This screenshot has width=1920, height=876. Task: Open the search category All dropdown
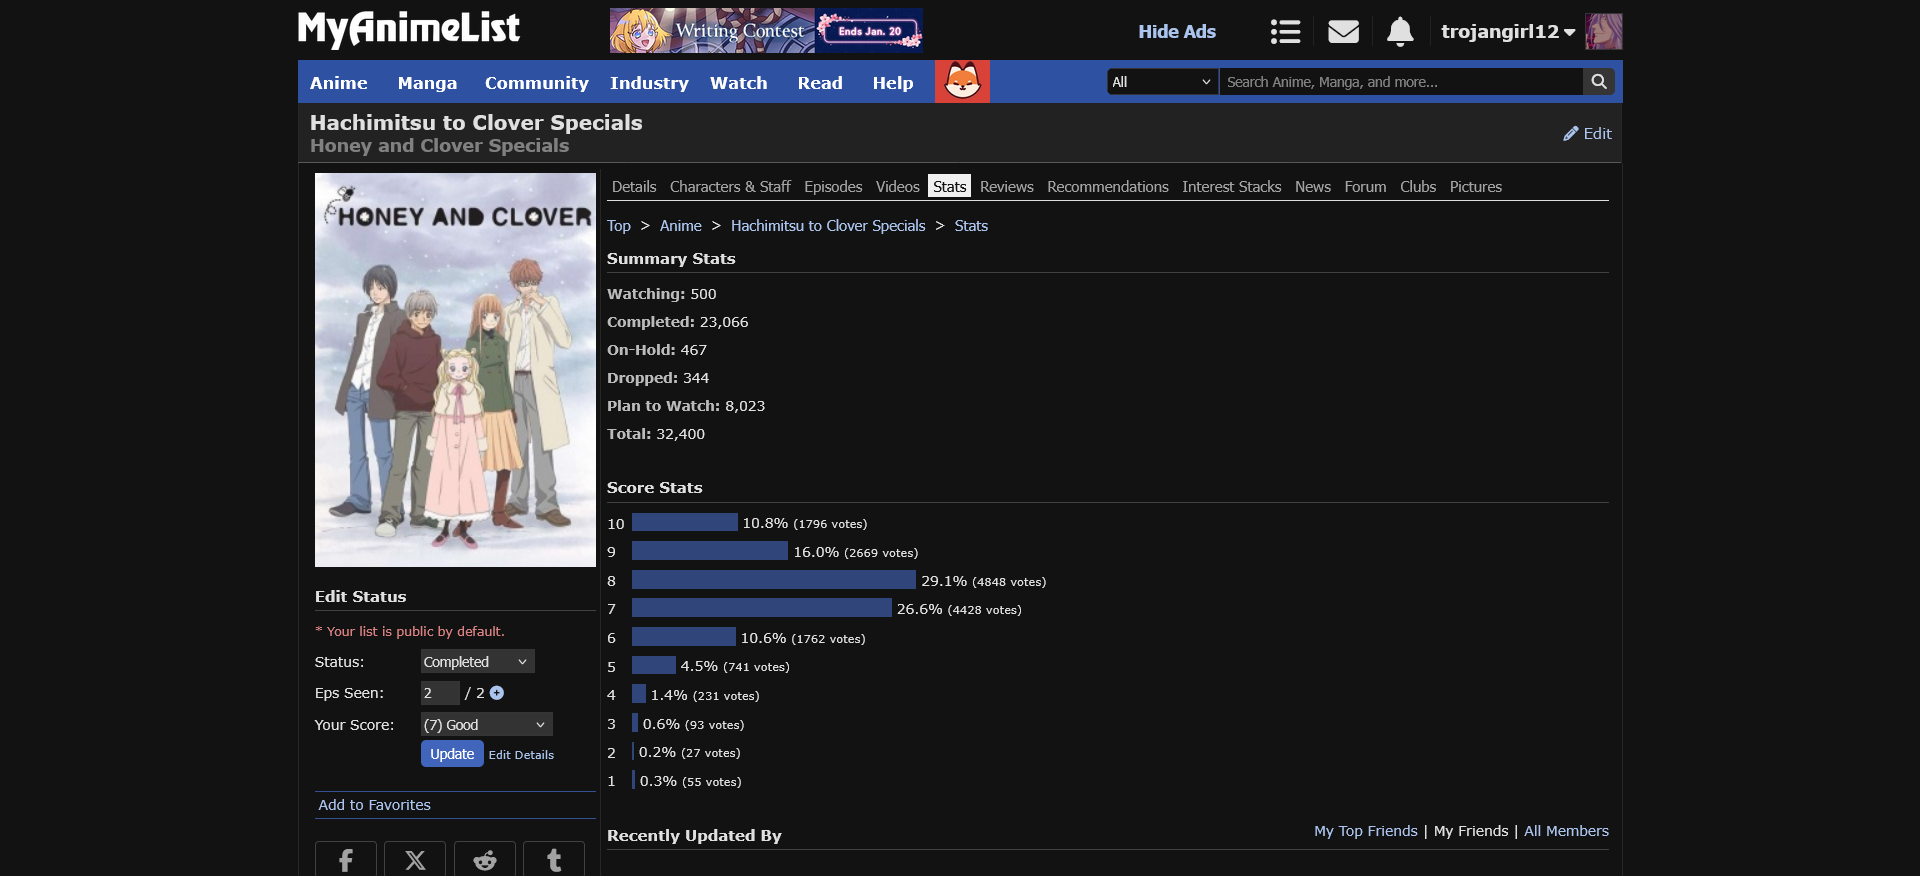[1162, 82]
